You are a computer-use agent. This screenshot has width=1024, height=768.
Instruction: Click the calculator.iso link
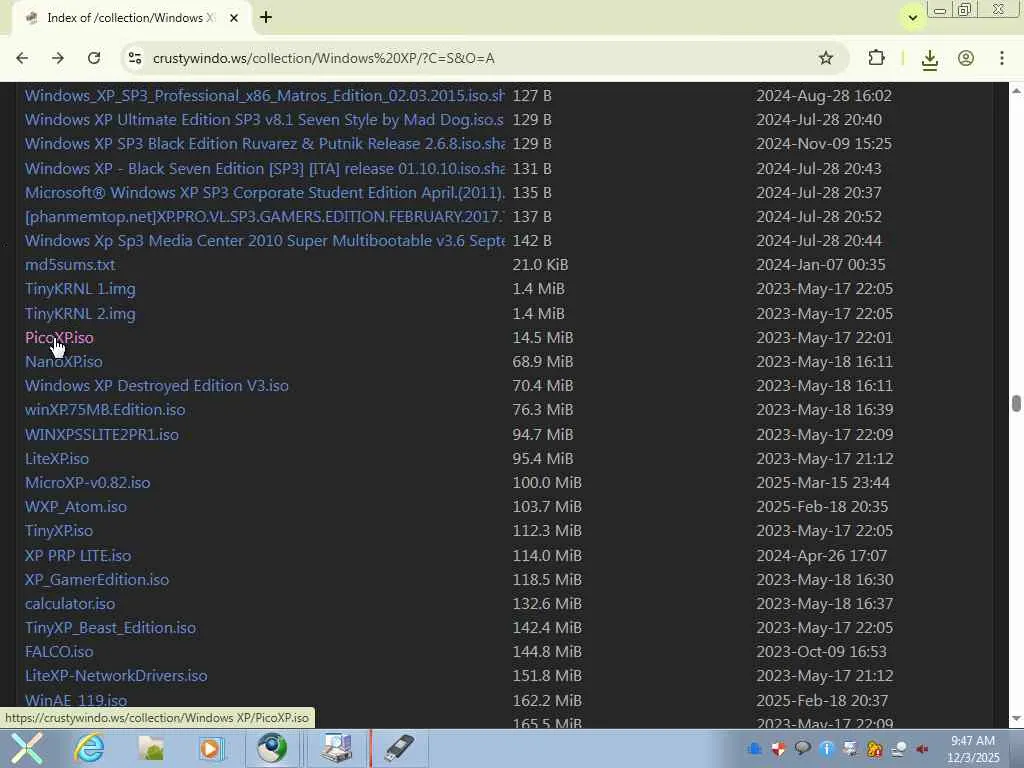(70, 604)
